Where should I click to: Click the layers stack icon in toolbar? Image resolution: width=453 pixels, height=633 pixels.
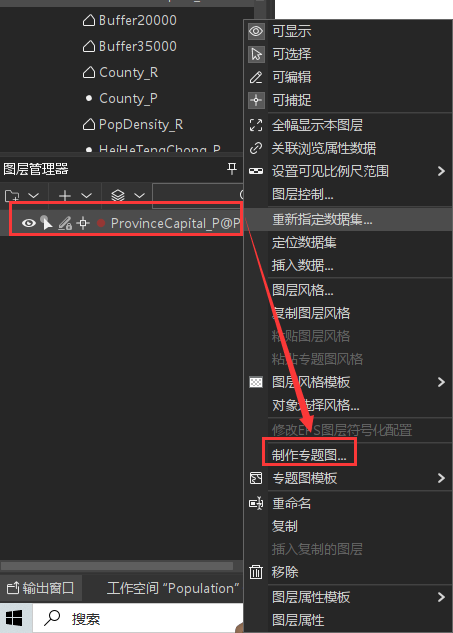point(117,196)
